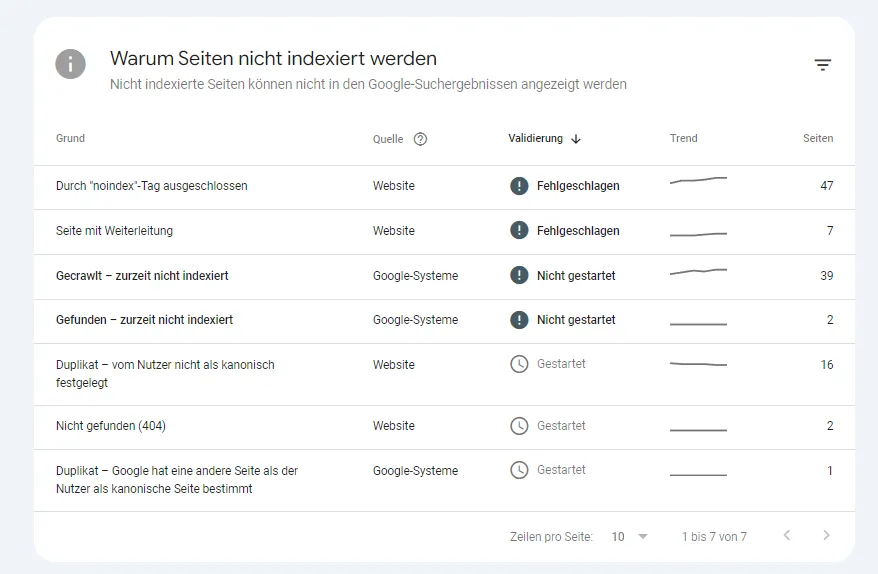The height and width of the screenshot is (574, 878).
Task: Click the sort arrow beside Validierung
Action: (x=576, y=139)
